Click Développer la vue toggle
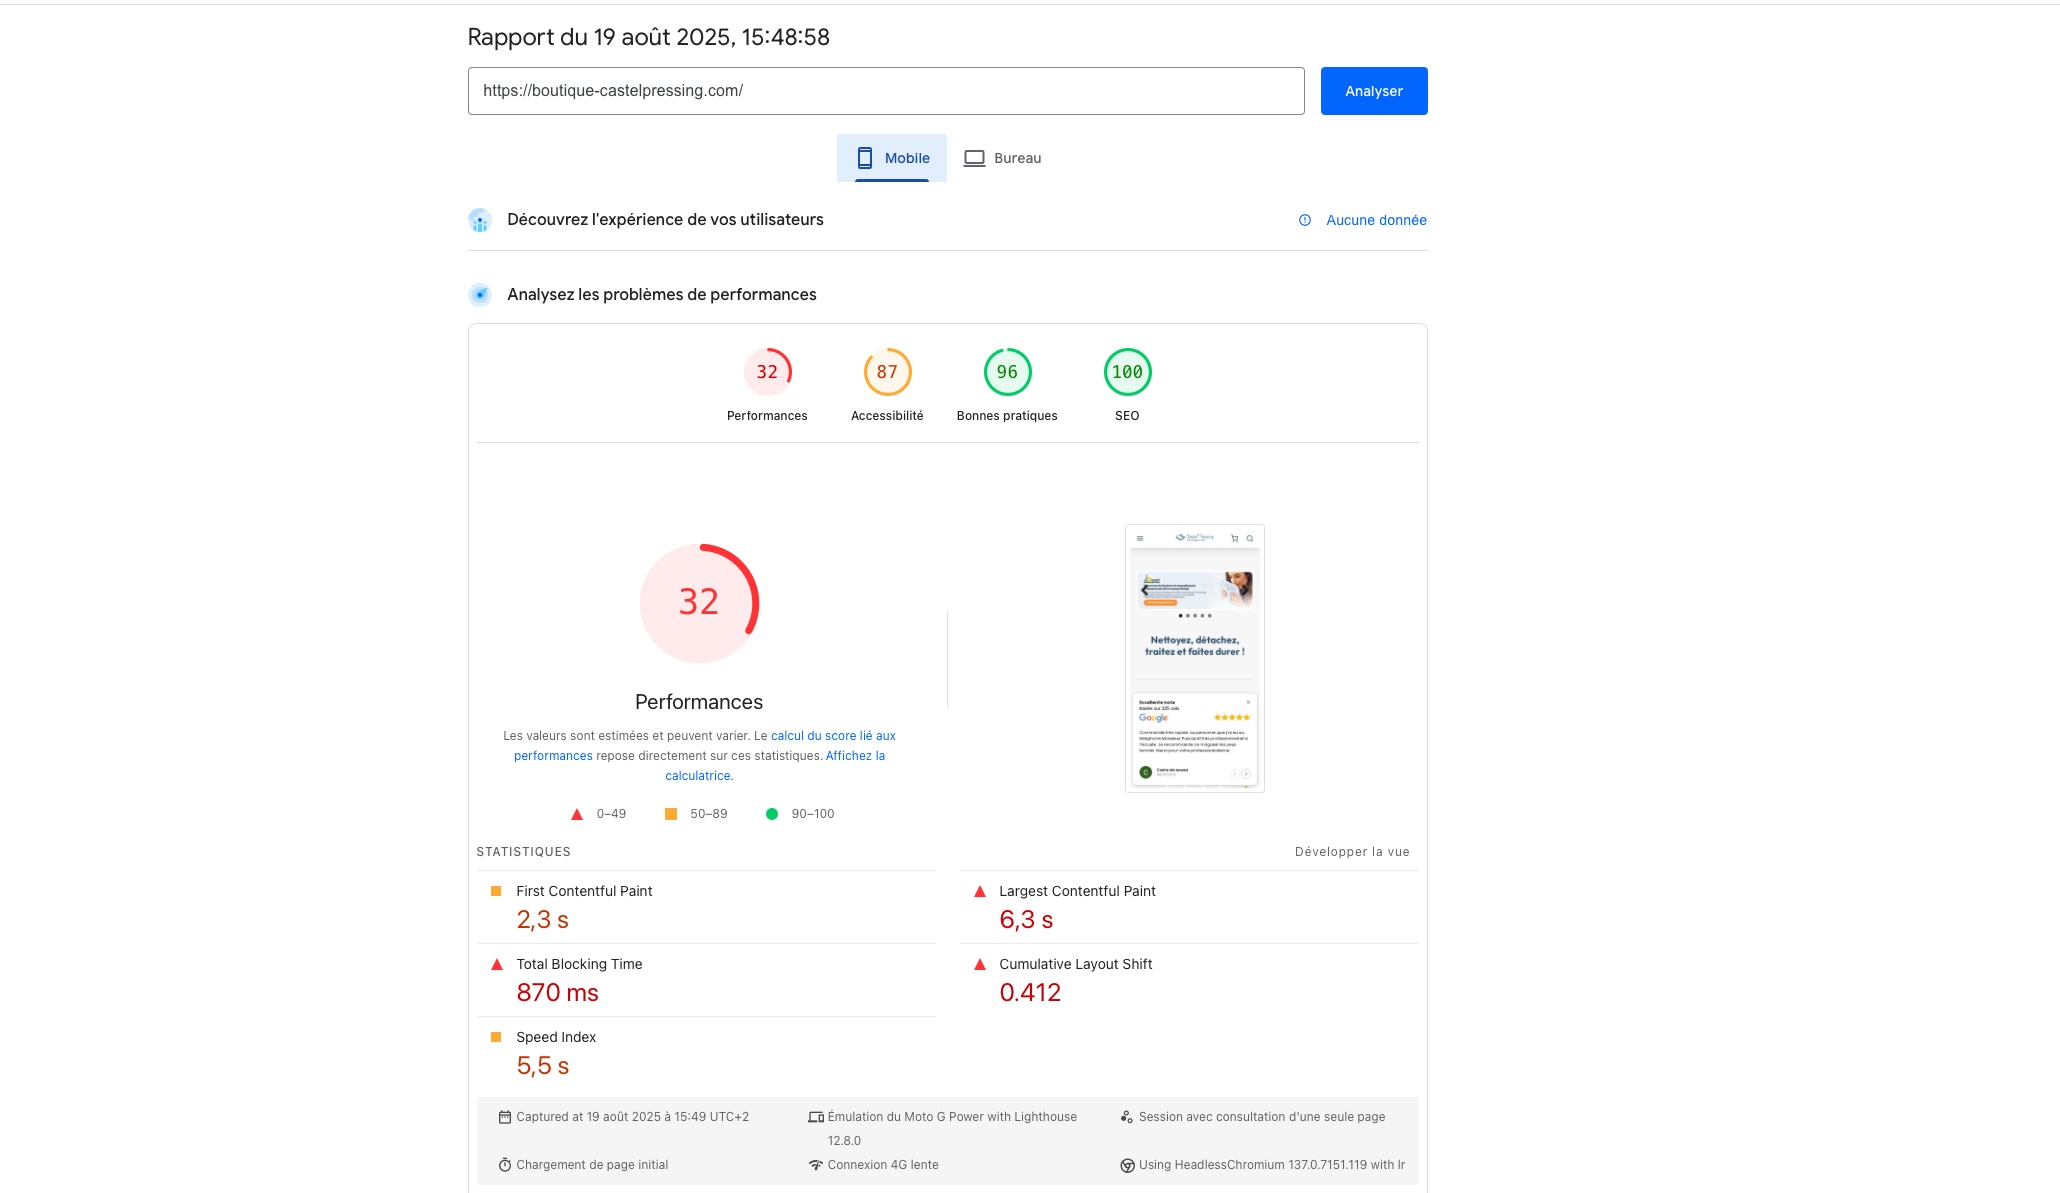Viewport: 2060px width, 1193px height. tap(1352, 852)
